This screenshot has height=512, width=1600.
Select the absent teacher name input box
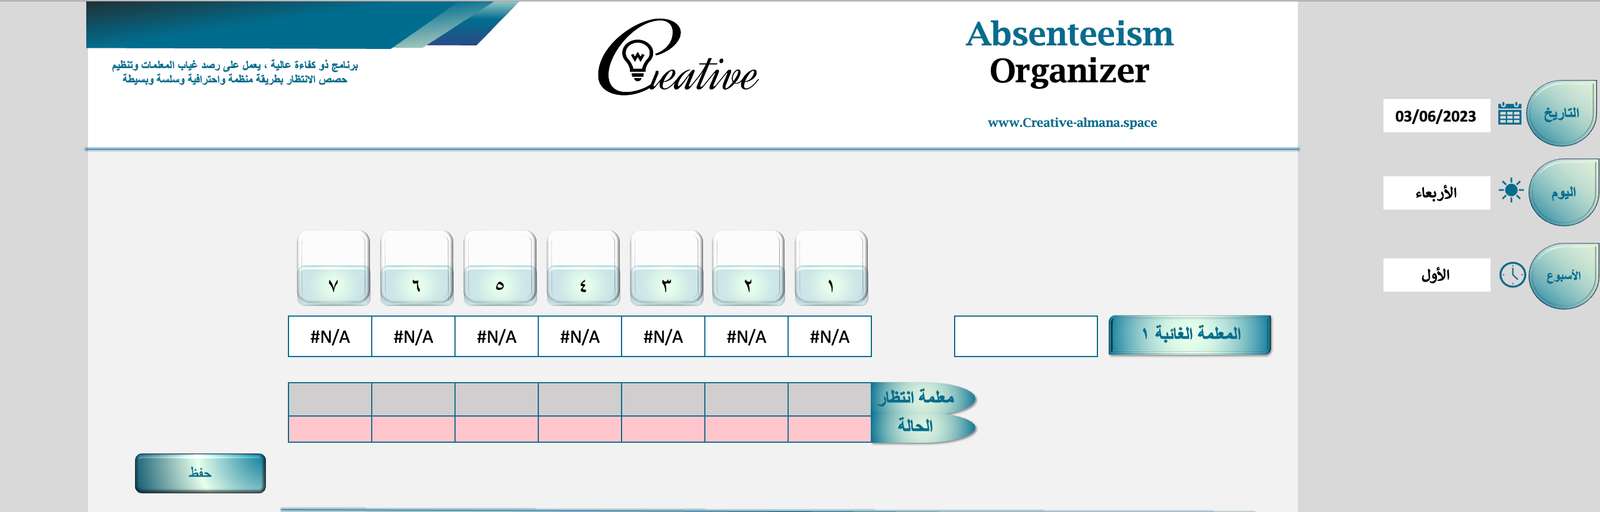[x=1026, y=336]
